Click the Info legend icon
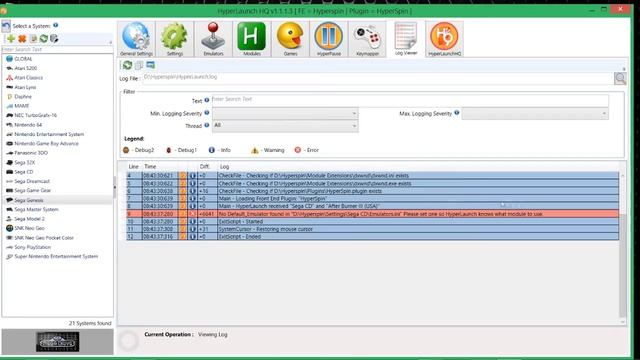 (211, 150)
